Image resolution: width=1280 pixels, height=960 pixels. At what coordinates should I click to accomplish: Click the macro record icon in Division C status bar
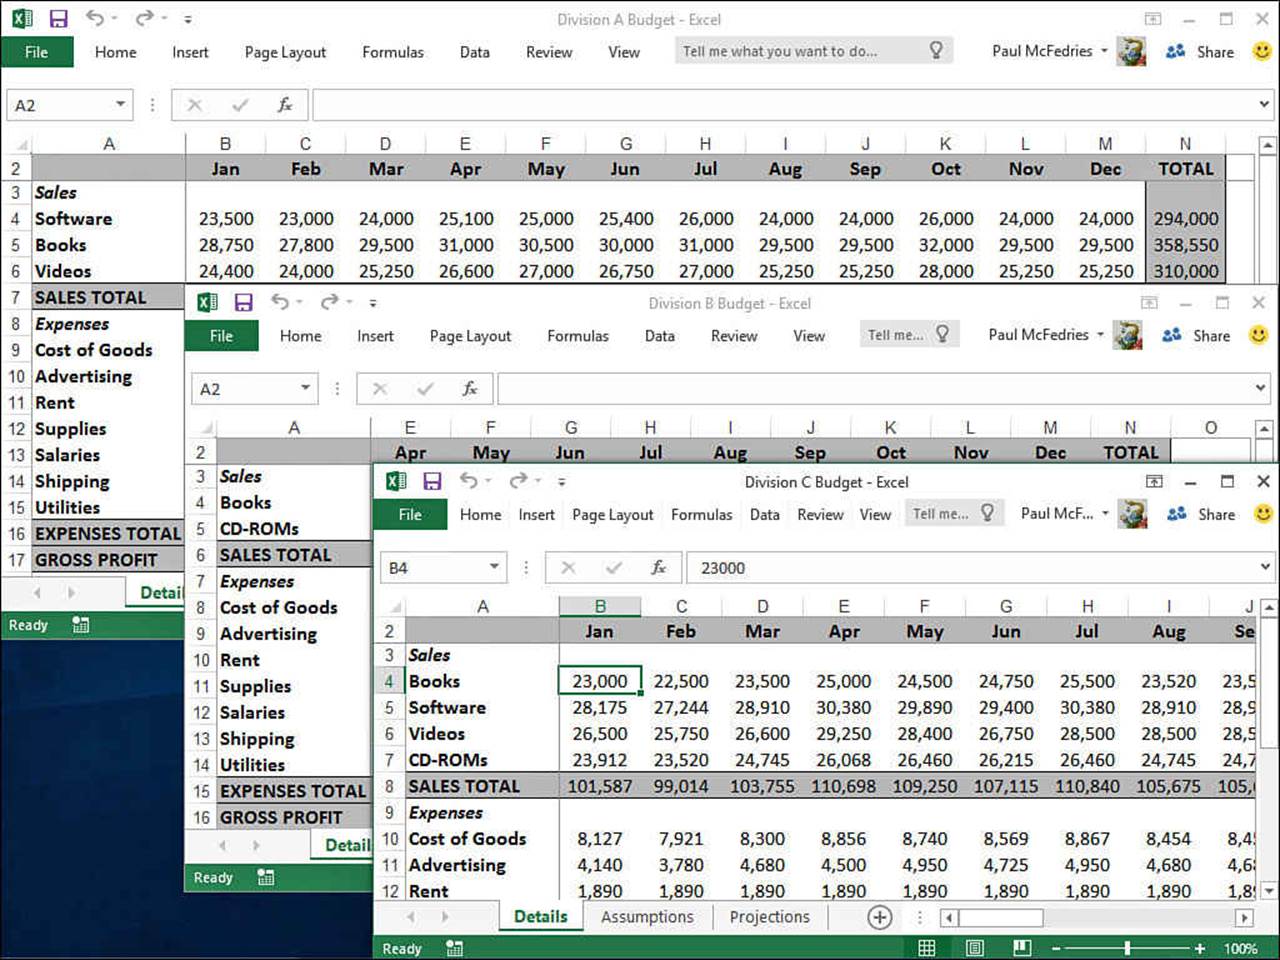pyautogui.click(x=454, y=948)
